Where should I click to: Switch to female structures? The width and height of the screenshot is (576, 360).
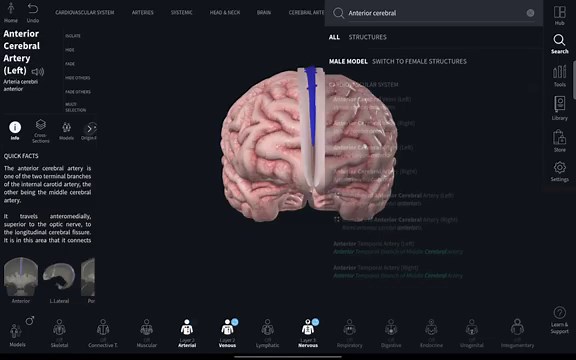[419, 61]
